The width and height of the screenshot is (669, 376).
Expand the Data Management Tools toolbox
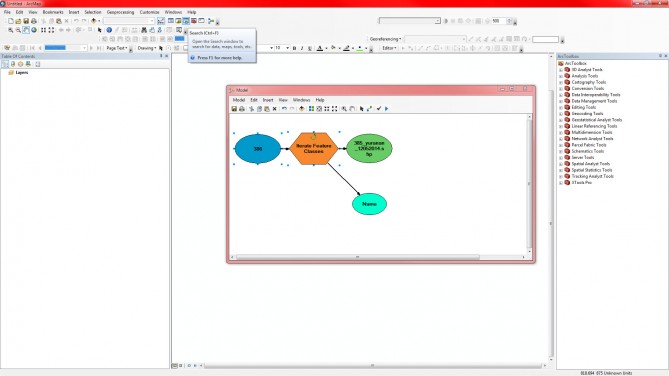(561, 101)
